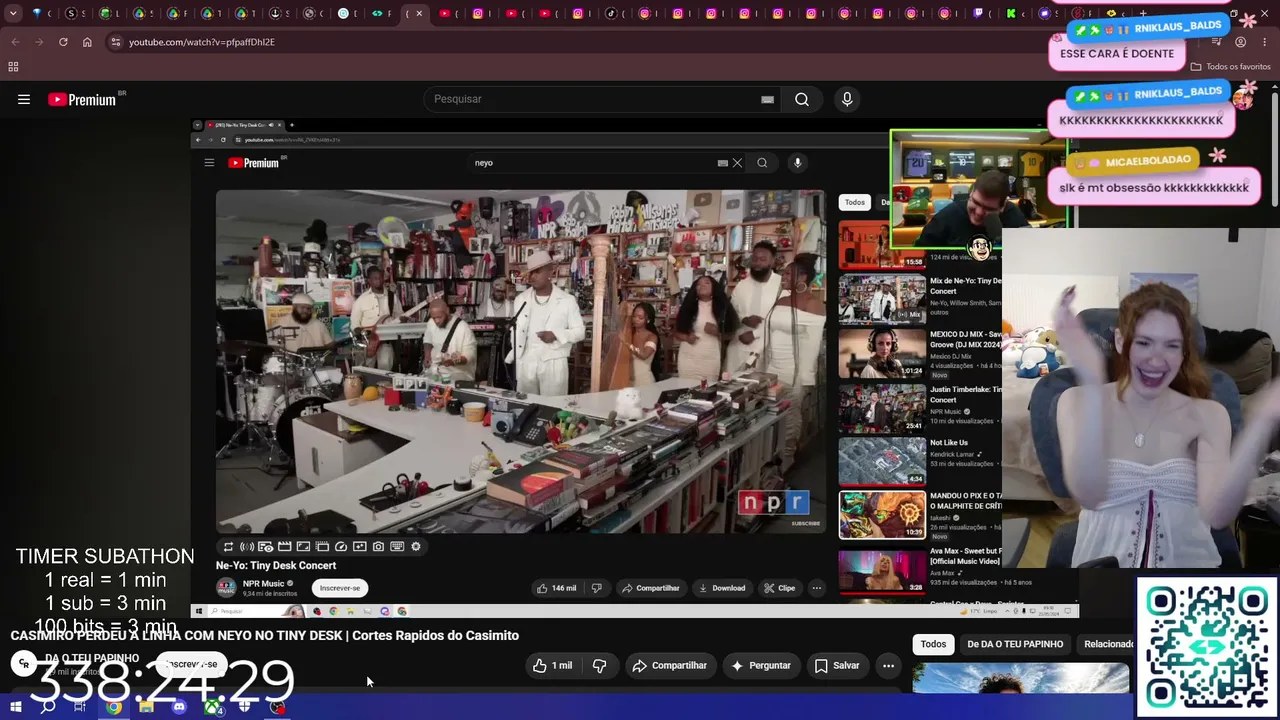
Task: Open Windows Start menu
Action: (x=15, y=707)
